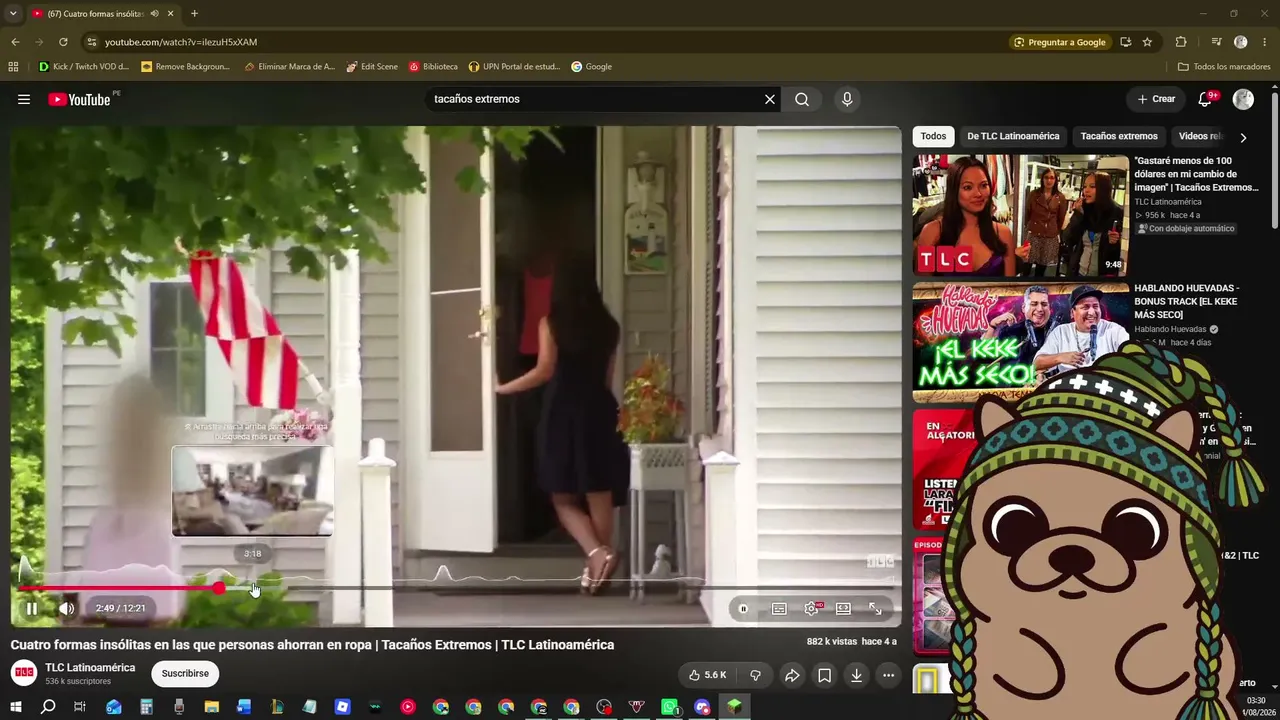Start voice search with the microphone
The image size is (1280, 720).
tap(847, 99)
